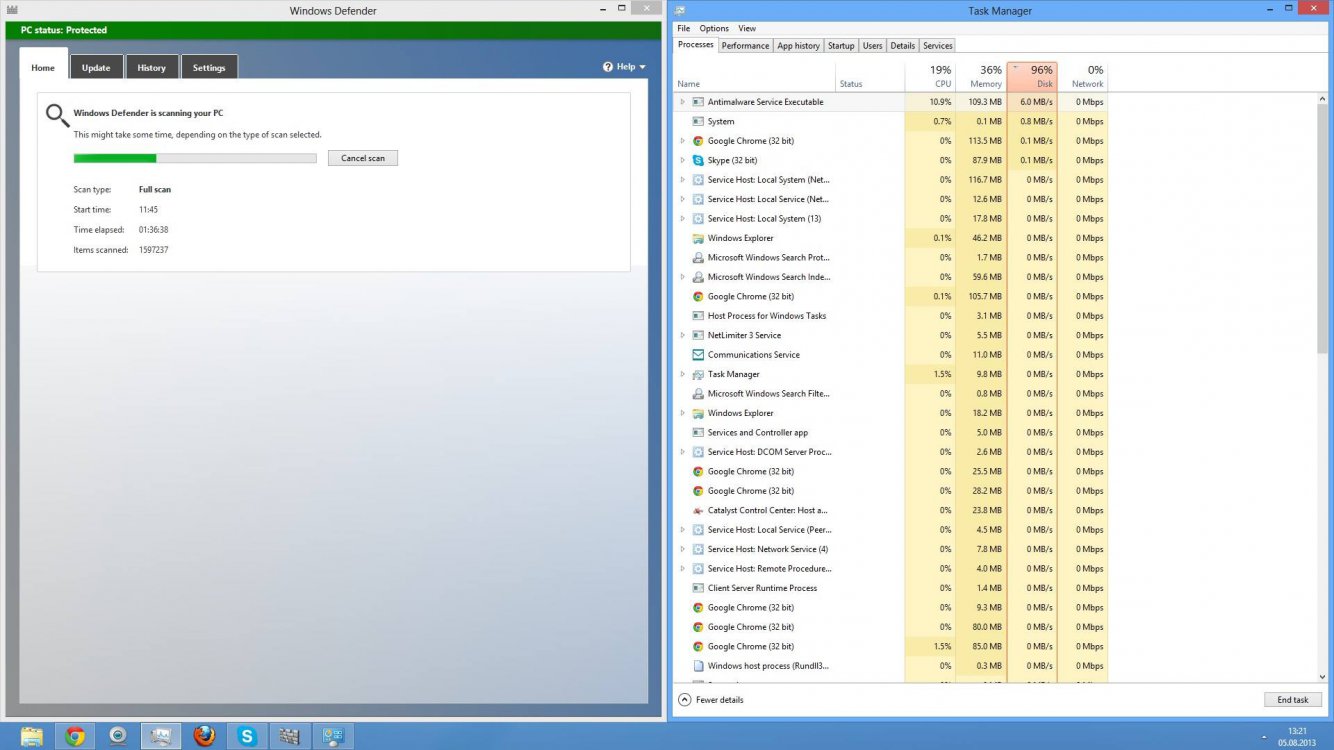Viewport: 1334px width, 750px height.
Task: Switch to the History tab in Windows Defender
Action: (x=152, y=67)
